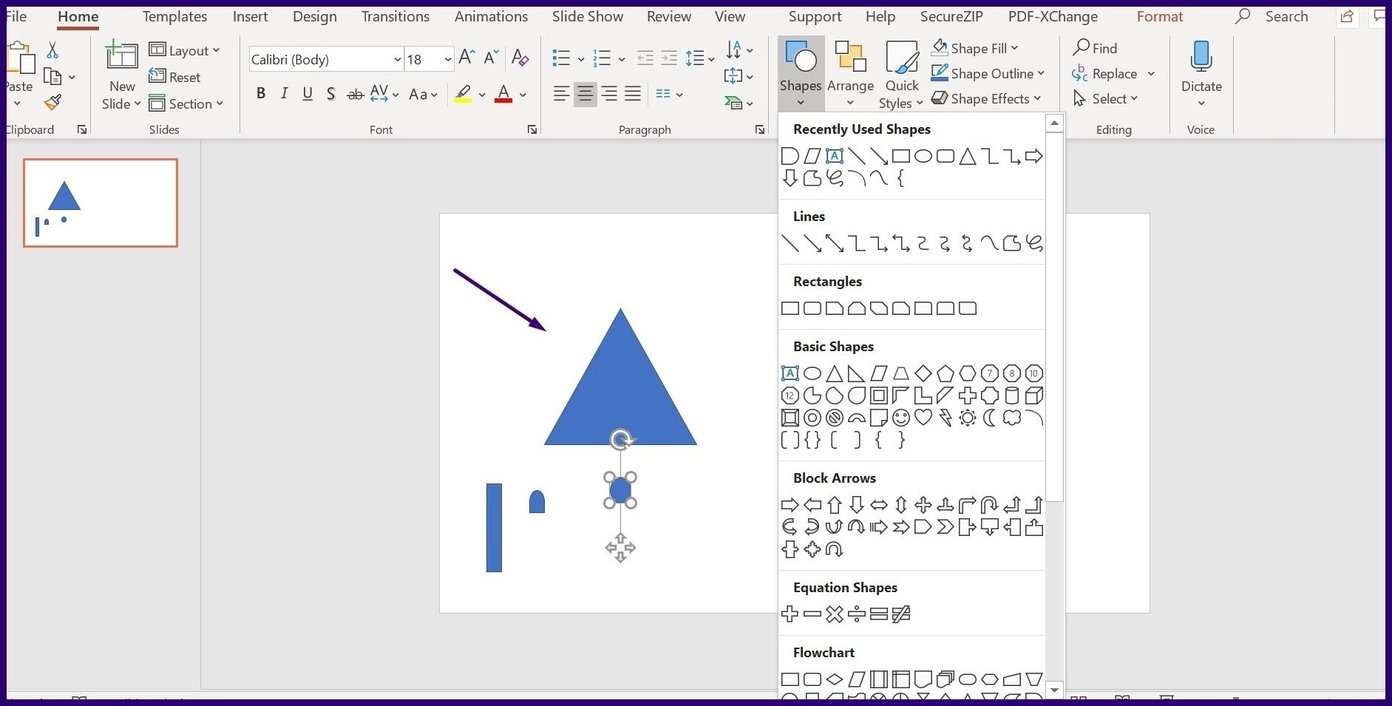This screenshot has height=706, width=1392.
Task: Open the Shape Fill dropdown
Action: [975, 48]
